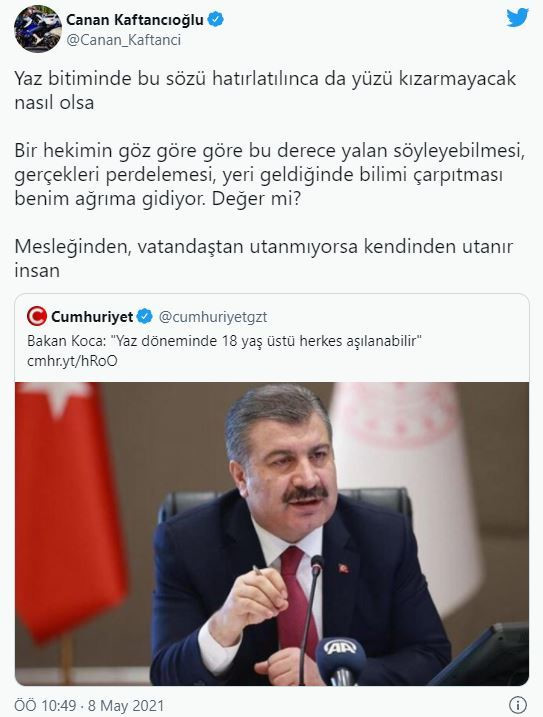Open Canan Kaftancıoğlu's profile avatar
The height and width of the screenshot is (717, 543).
38,29
